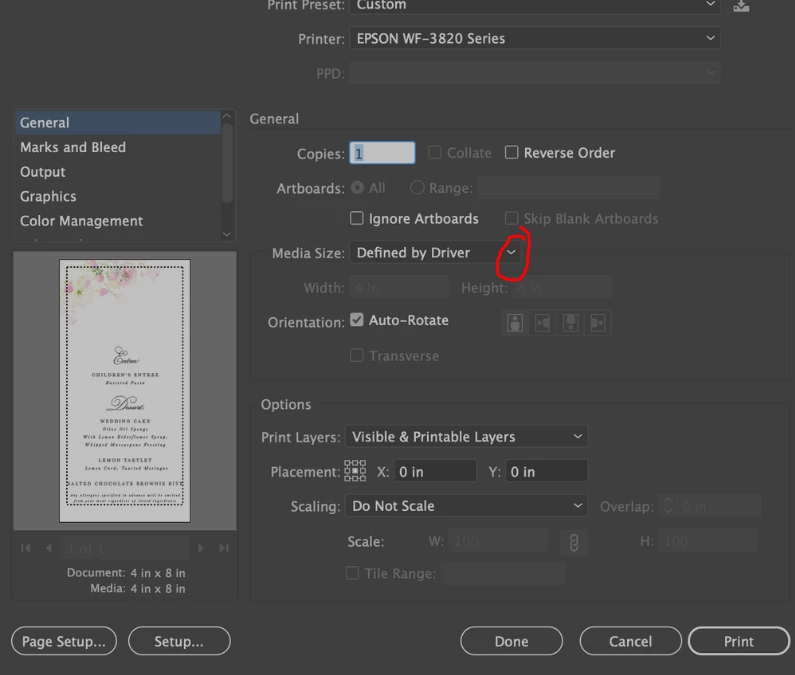Click the artboard page number field
This screenshot has width=795, height=675.
coord(125,548)
